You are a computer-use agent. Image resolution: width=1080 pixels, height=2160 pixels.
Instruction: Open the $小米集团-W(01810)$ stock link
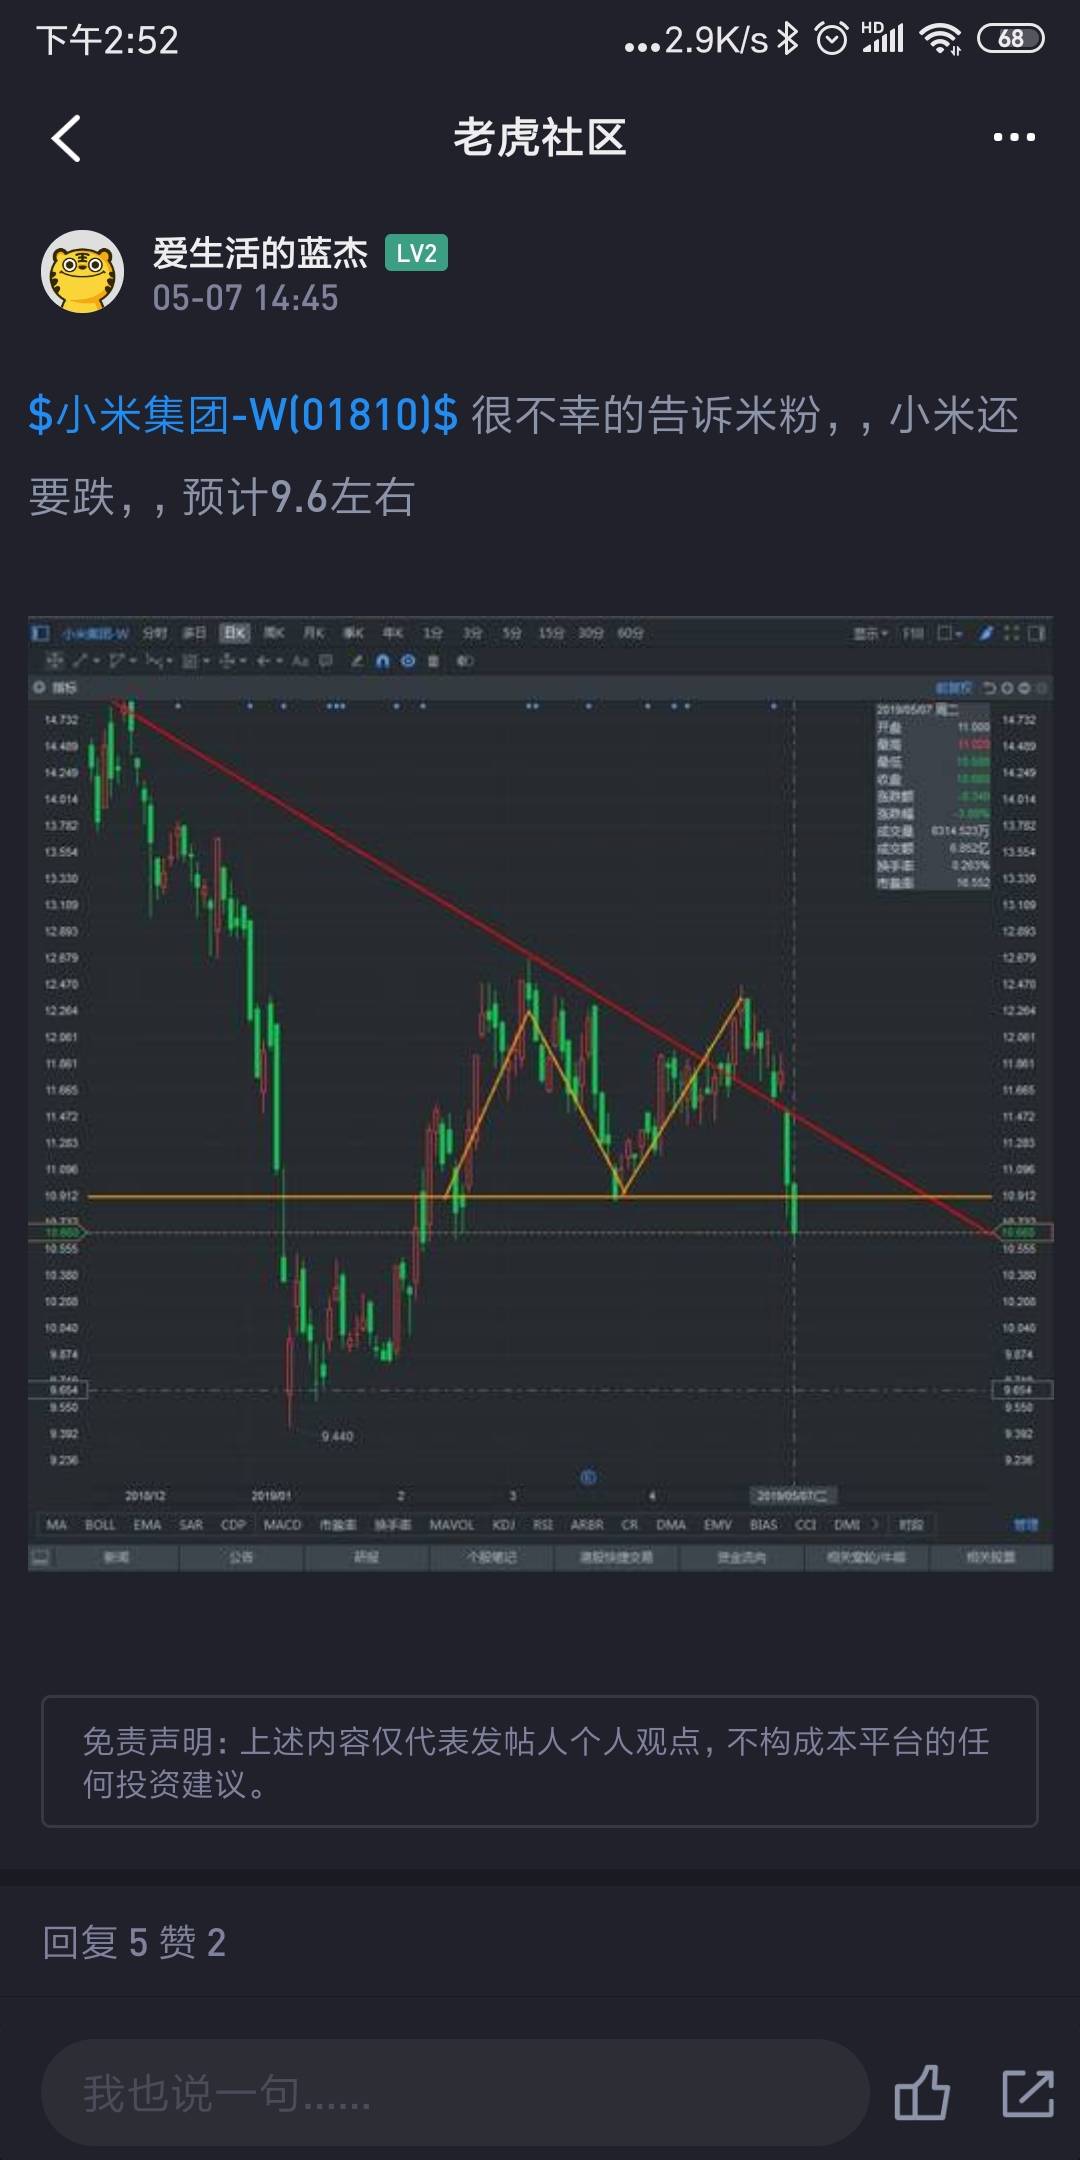click(x=243, y=414)
